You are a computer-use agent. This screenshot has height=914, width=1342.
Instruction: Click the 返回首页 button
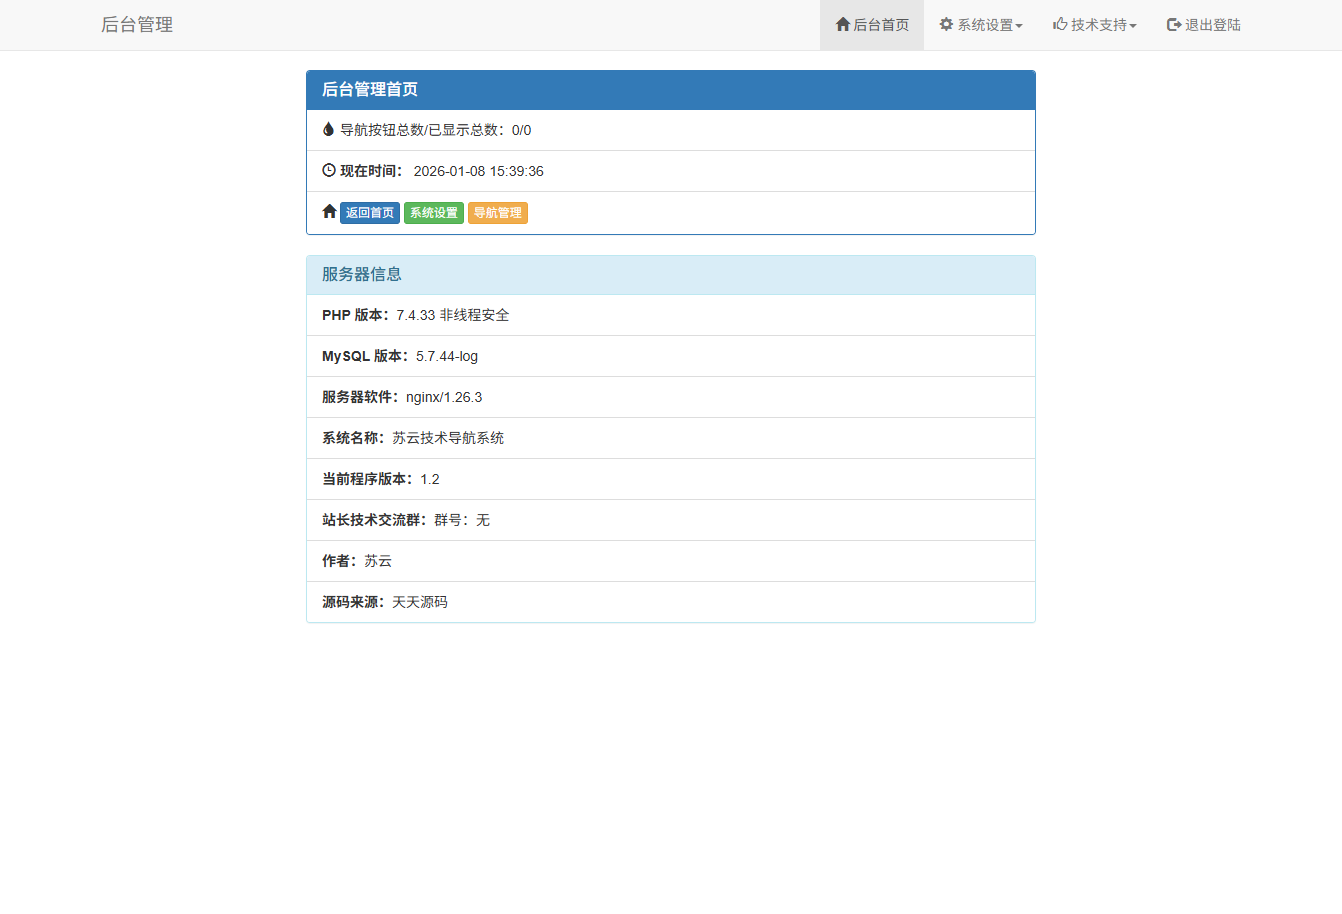coord(370,212)
